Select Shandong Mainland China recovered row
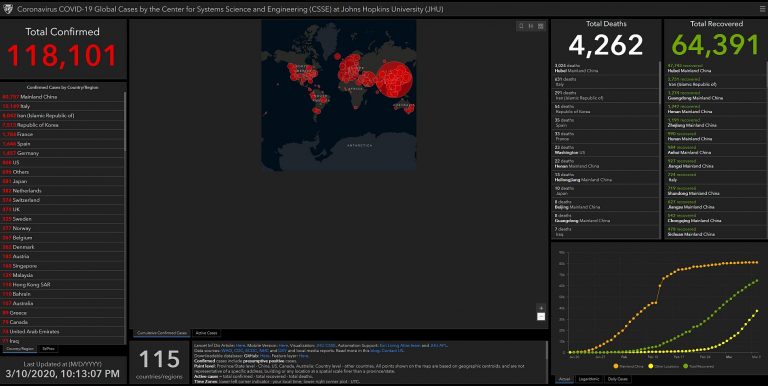768x386 pixels. coord(715,191)
